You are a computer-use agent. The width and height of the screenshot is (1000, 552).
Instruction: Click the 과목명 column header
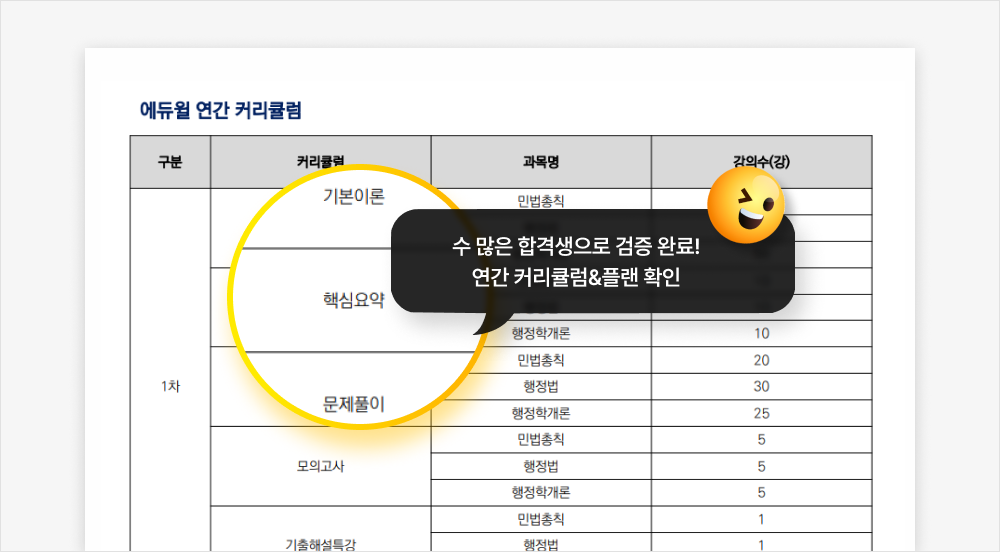point(541,162)
